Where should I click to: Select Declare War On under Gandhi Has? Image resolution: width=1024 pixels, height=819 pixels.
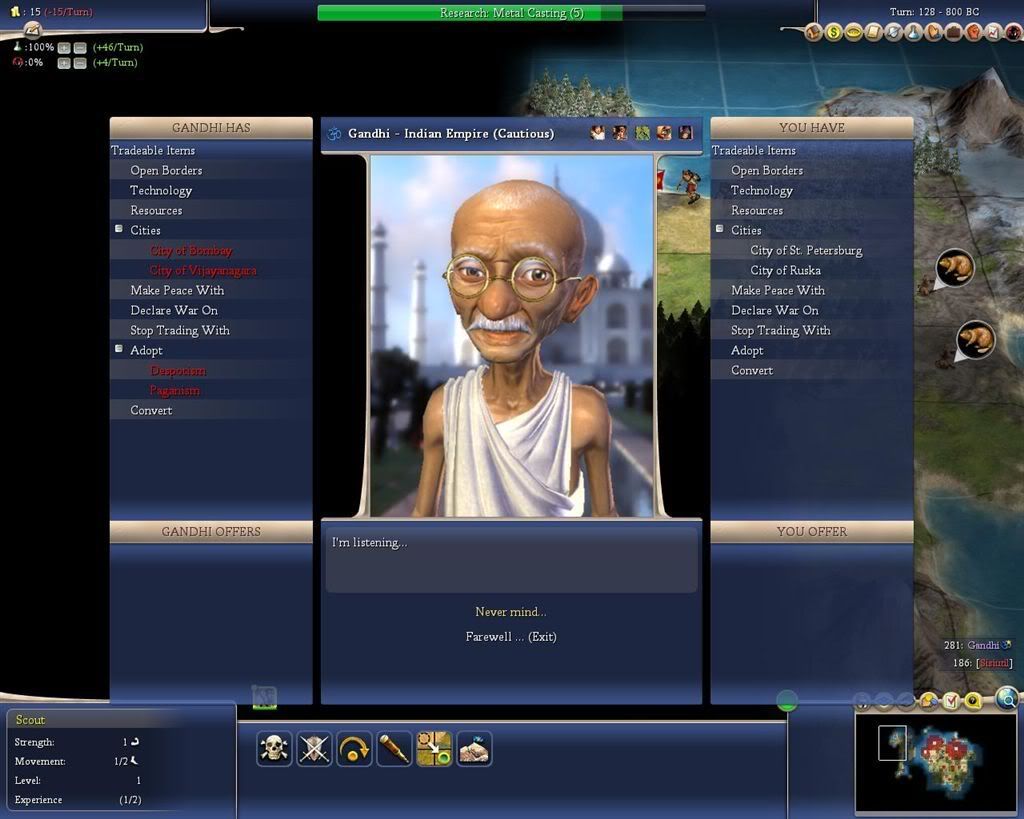click(174, 310)
